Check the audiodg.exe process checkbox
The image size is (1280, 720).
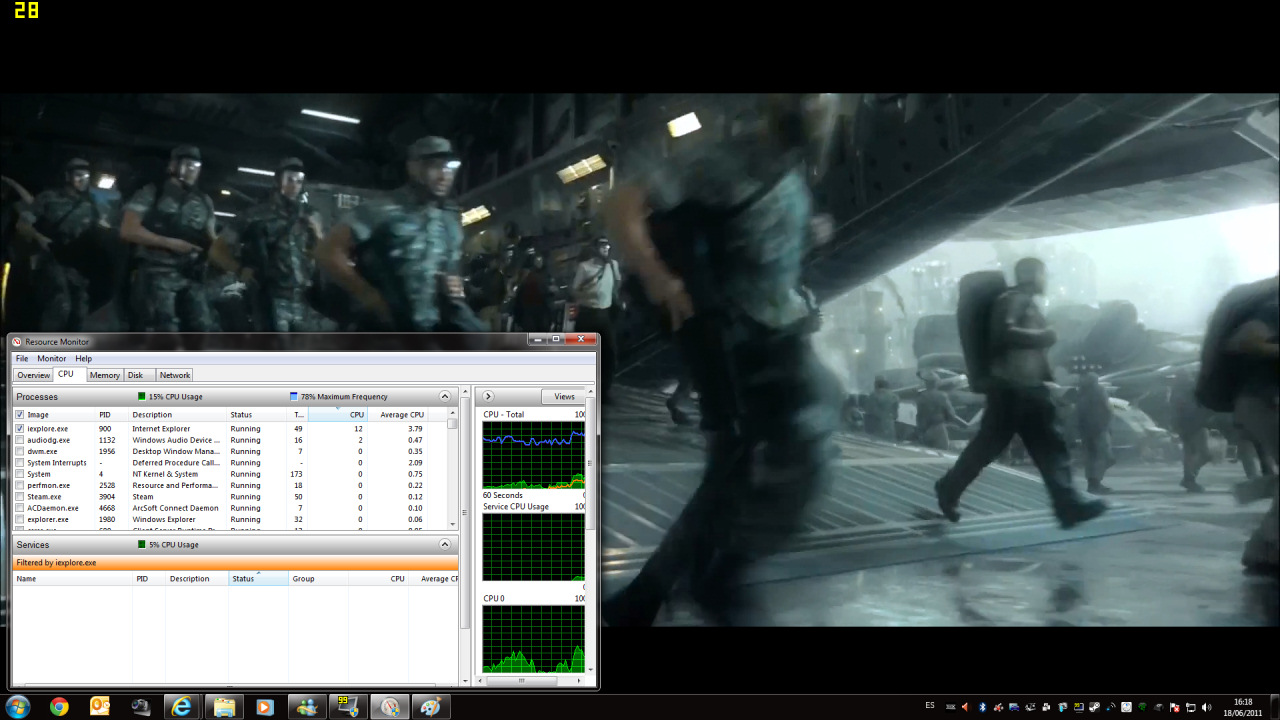coord(20,440)
